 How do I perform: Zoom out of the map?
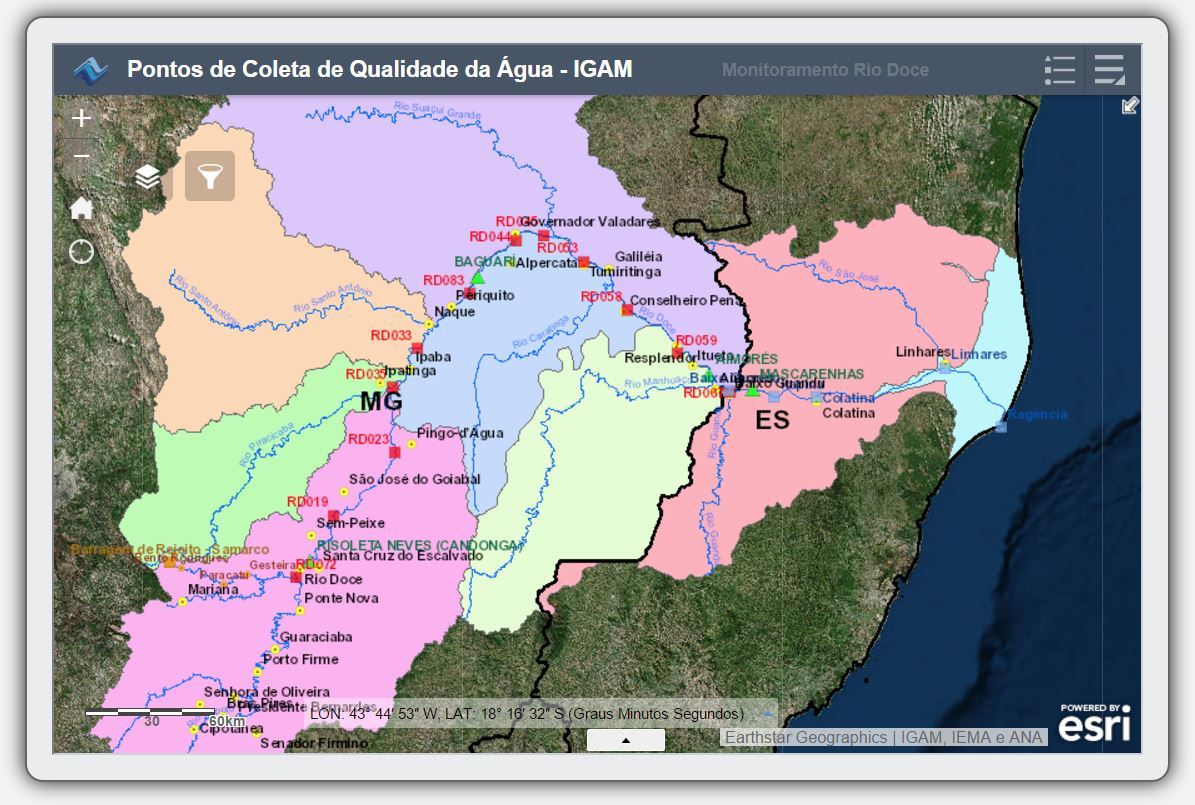81,157
